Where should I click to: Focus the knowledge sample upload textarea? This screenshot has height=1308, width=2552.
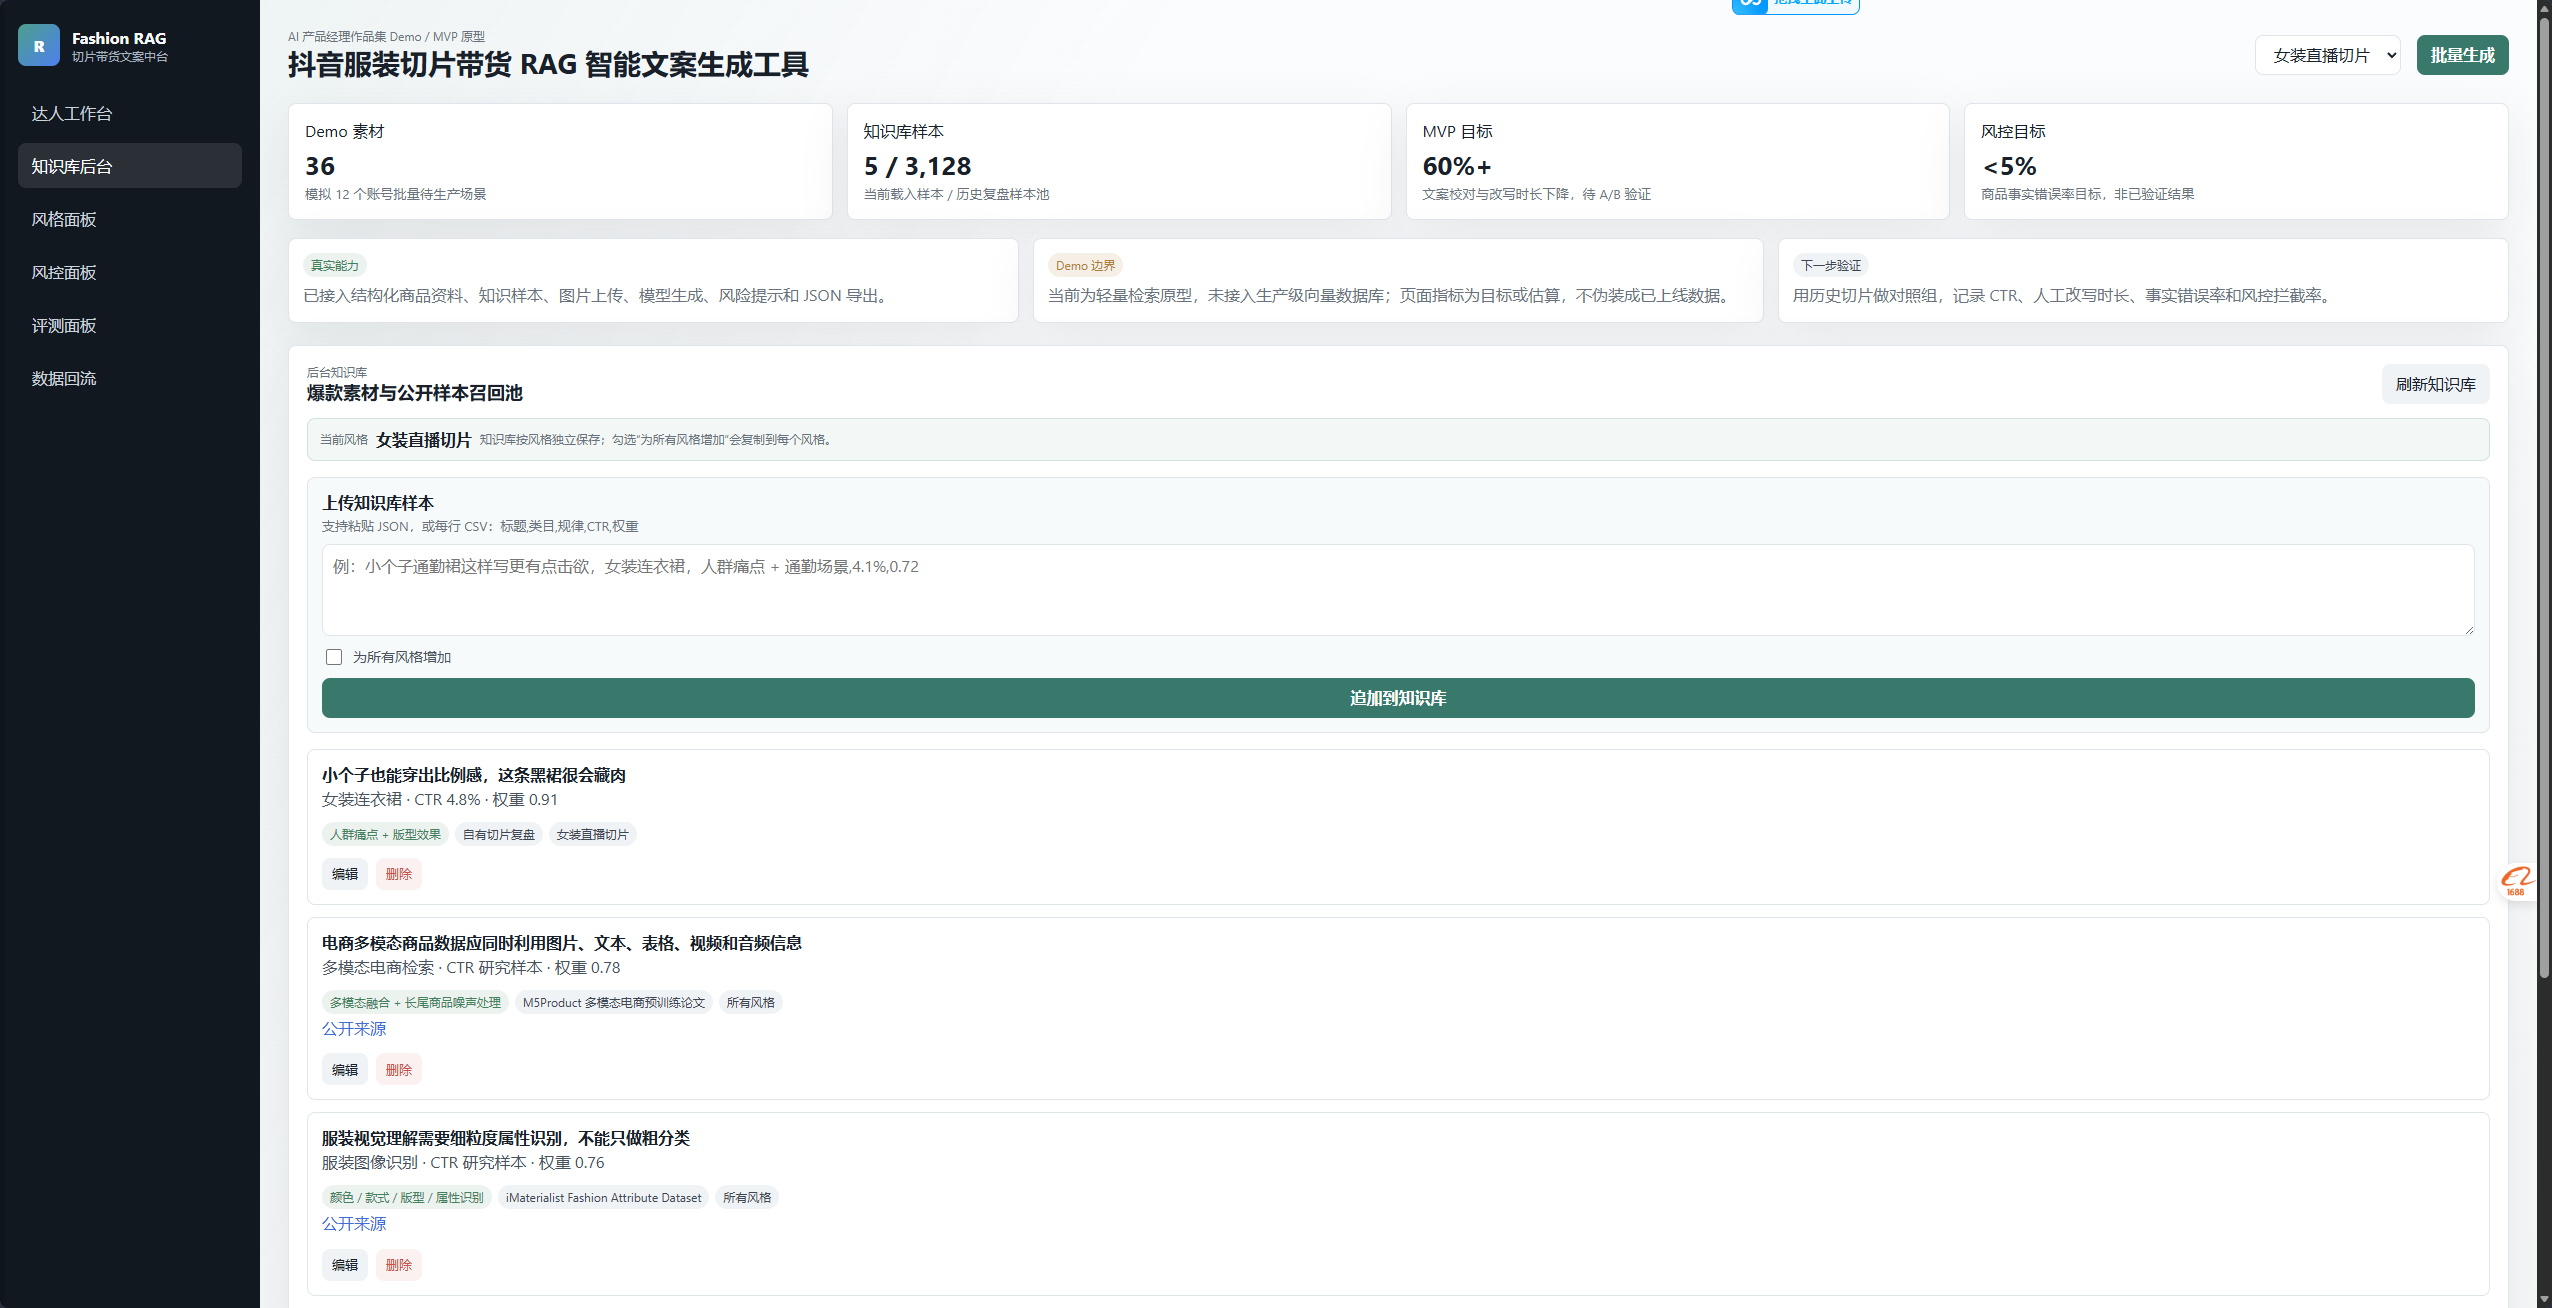(x=1398, y=590)
